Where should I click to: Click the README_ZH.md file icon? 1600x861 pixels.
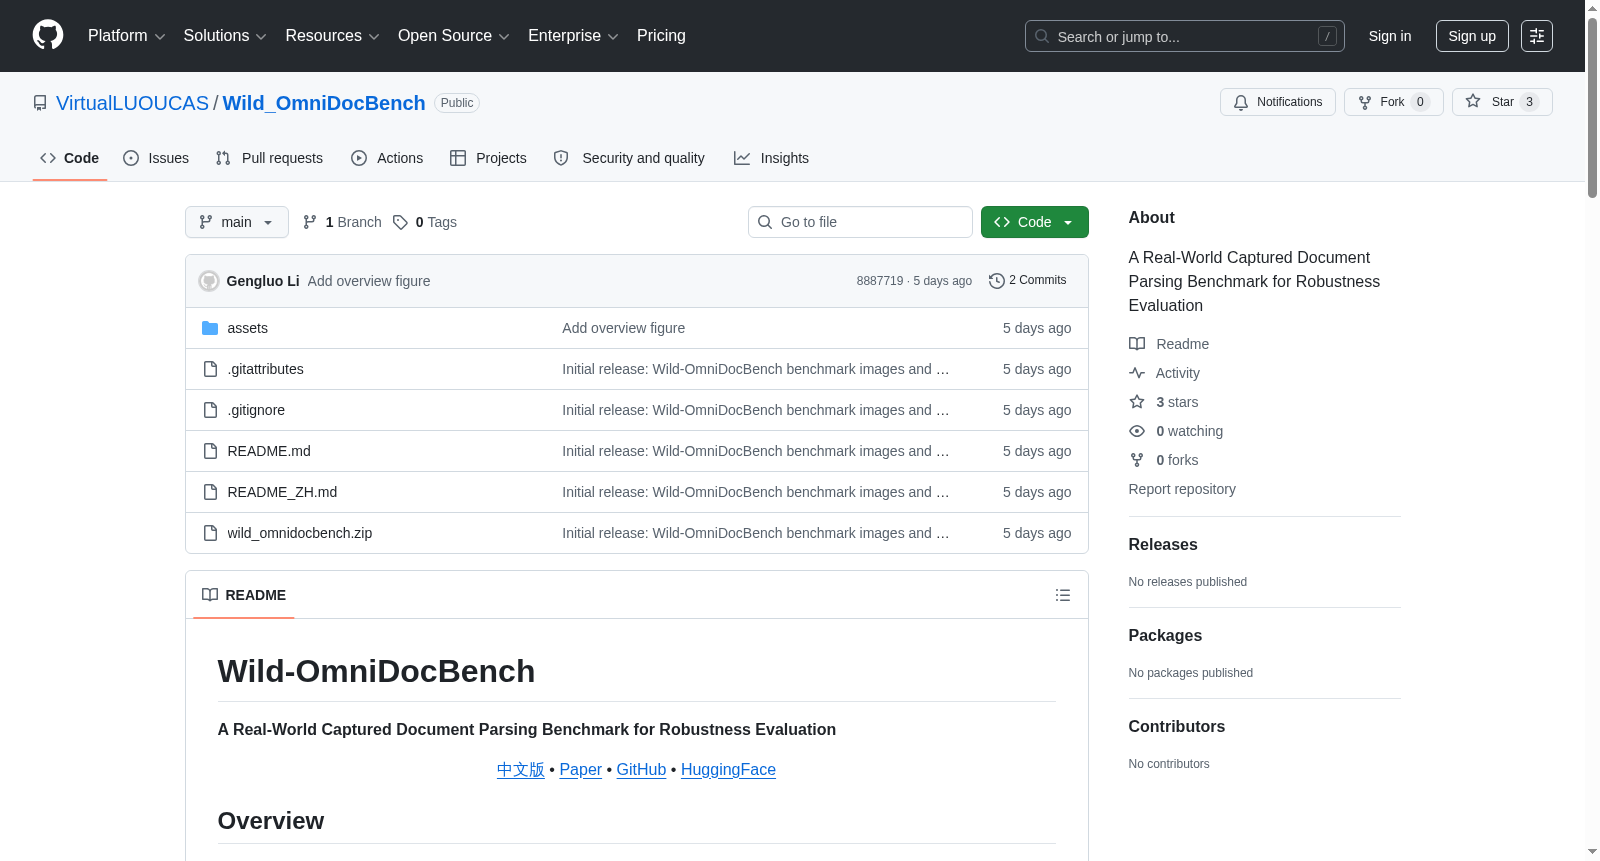click(210, 492)
